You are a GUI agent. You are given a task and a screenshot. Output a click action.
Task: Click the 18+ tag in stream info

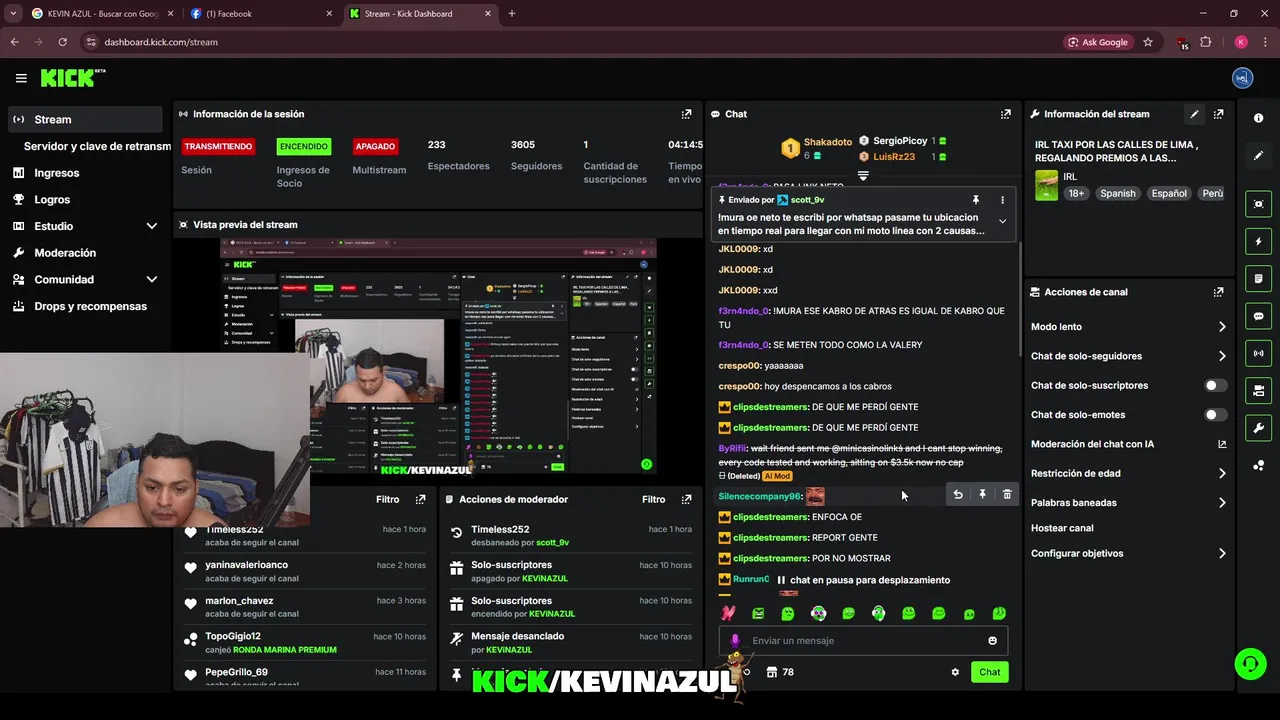tap(1075, 193)
